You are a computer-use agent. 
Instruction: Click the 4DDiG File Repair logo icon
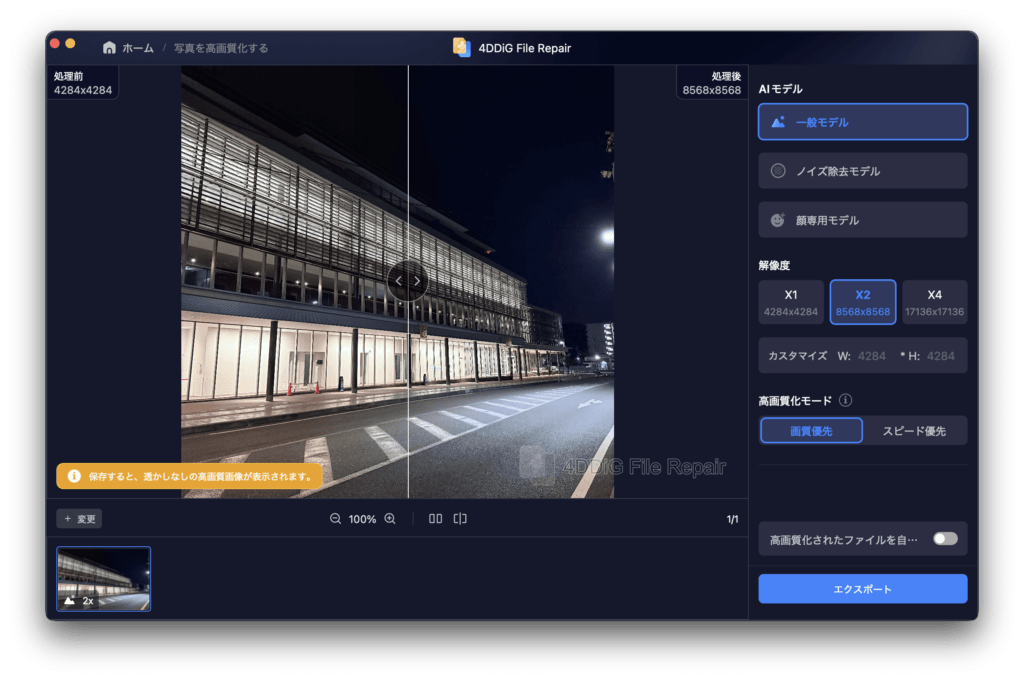point(462,47)
